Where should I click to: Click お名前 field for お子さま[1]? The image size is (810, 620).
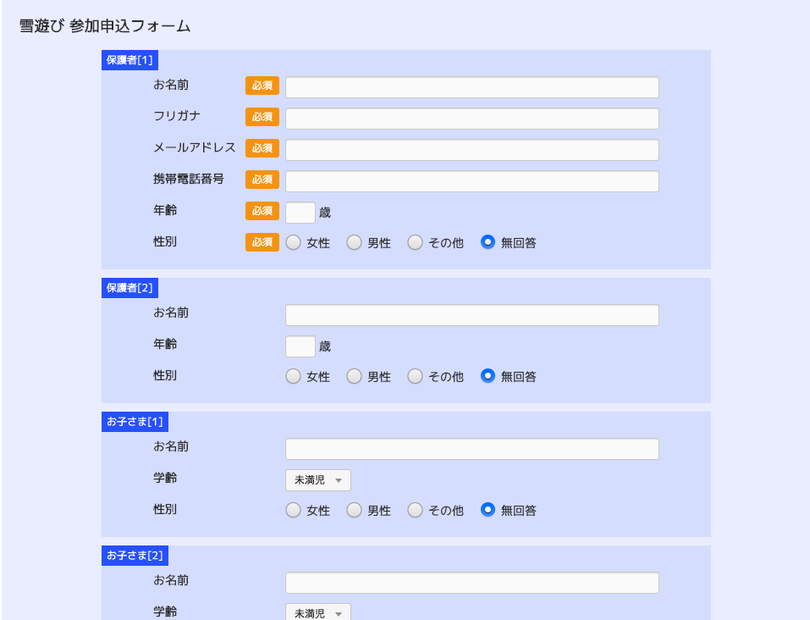pyautogui.click(x=472, y=448)
